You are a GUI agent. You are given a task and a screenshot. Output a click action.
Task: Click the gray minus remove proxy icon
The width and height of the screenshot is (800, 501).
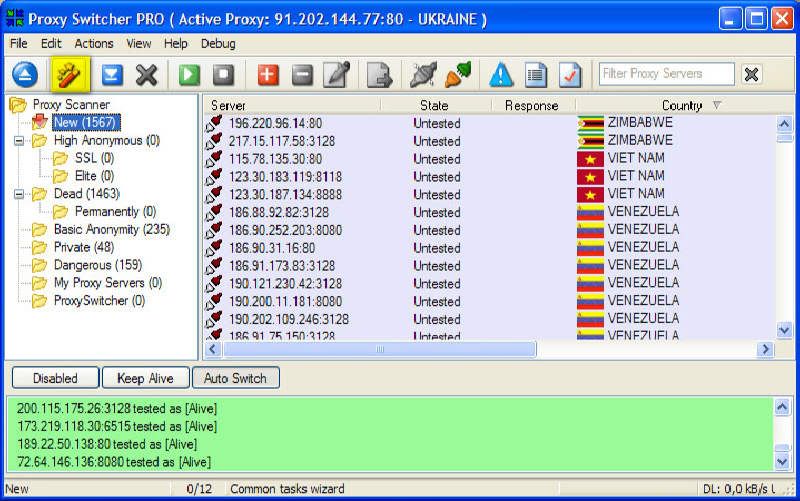[x=302, y=75]
